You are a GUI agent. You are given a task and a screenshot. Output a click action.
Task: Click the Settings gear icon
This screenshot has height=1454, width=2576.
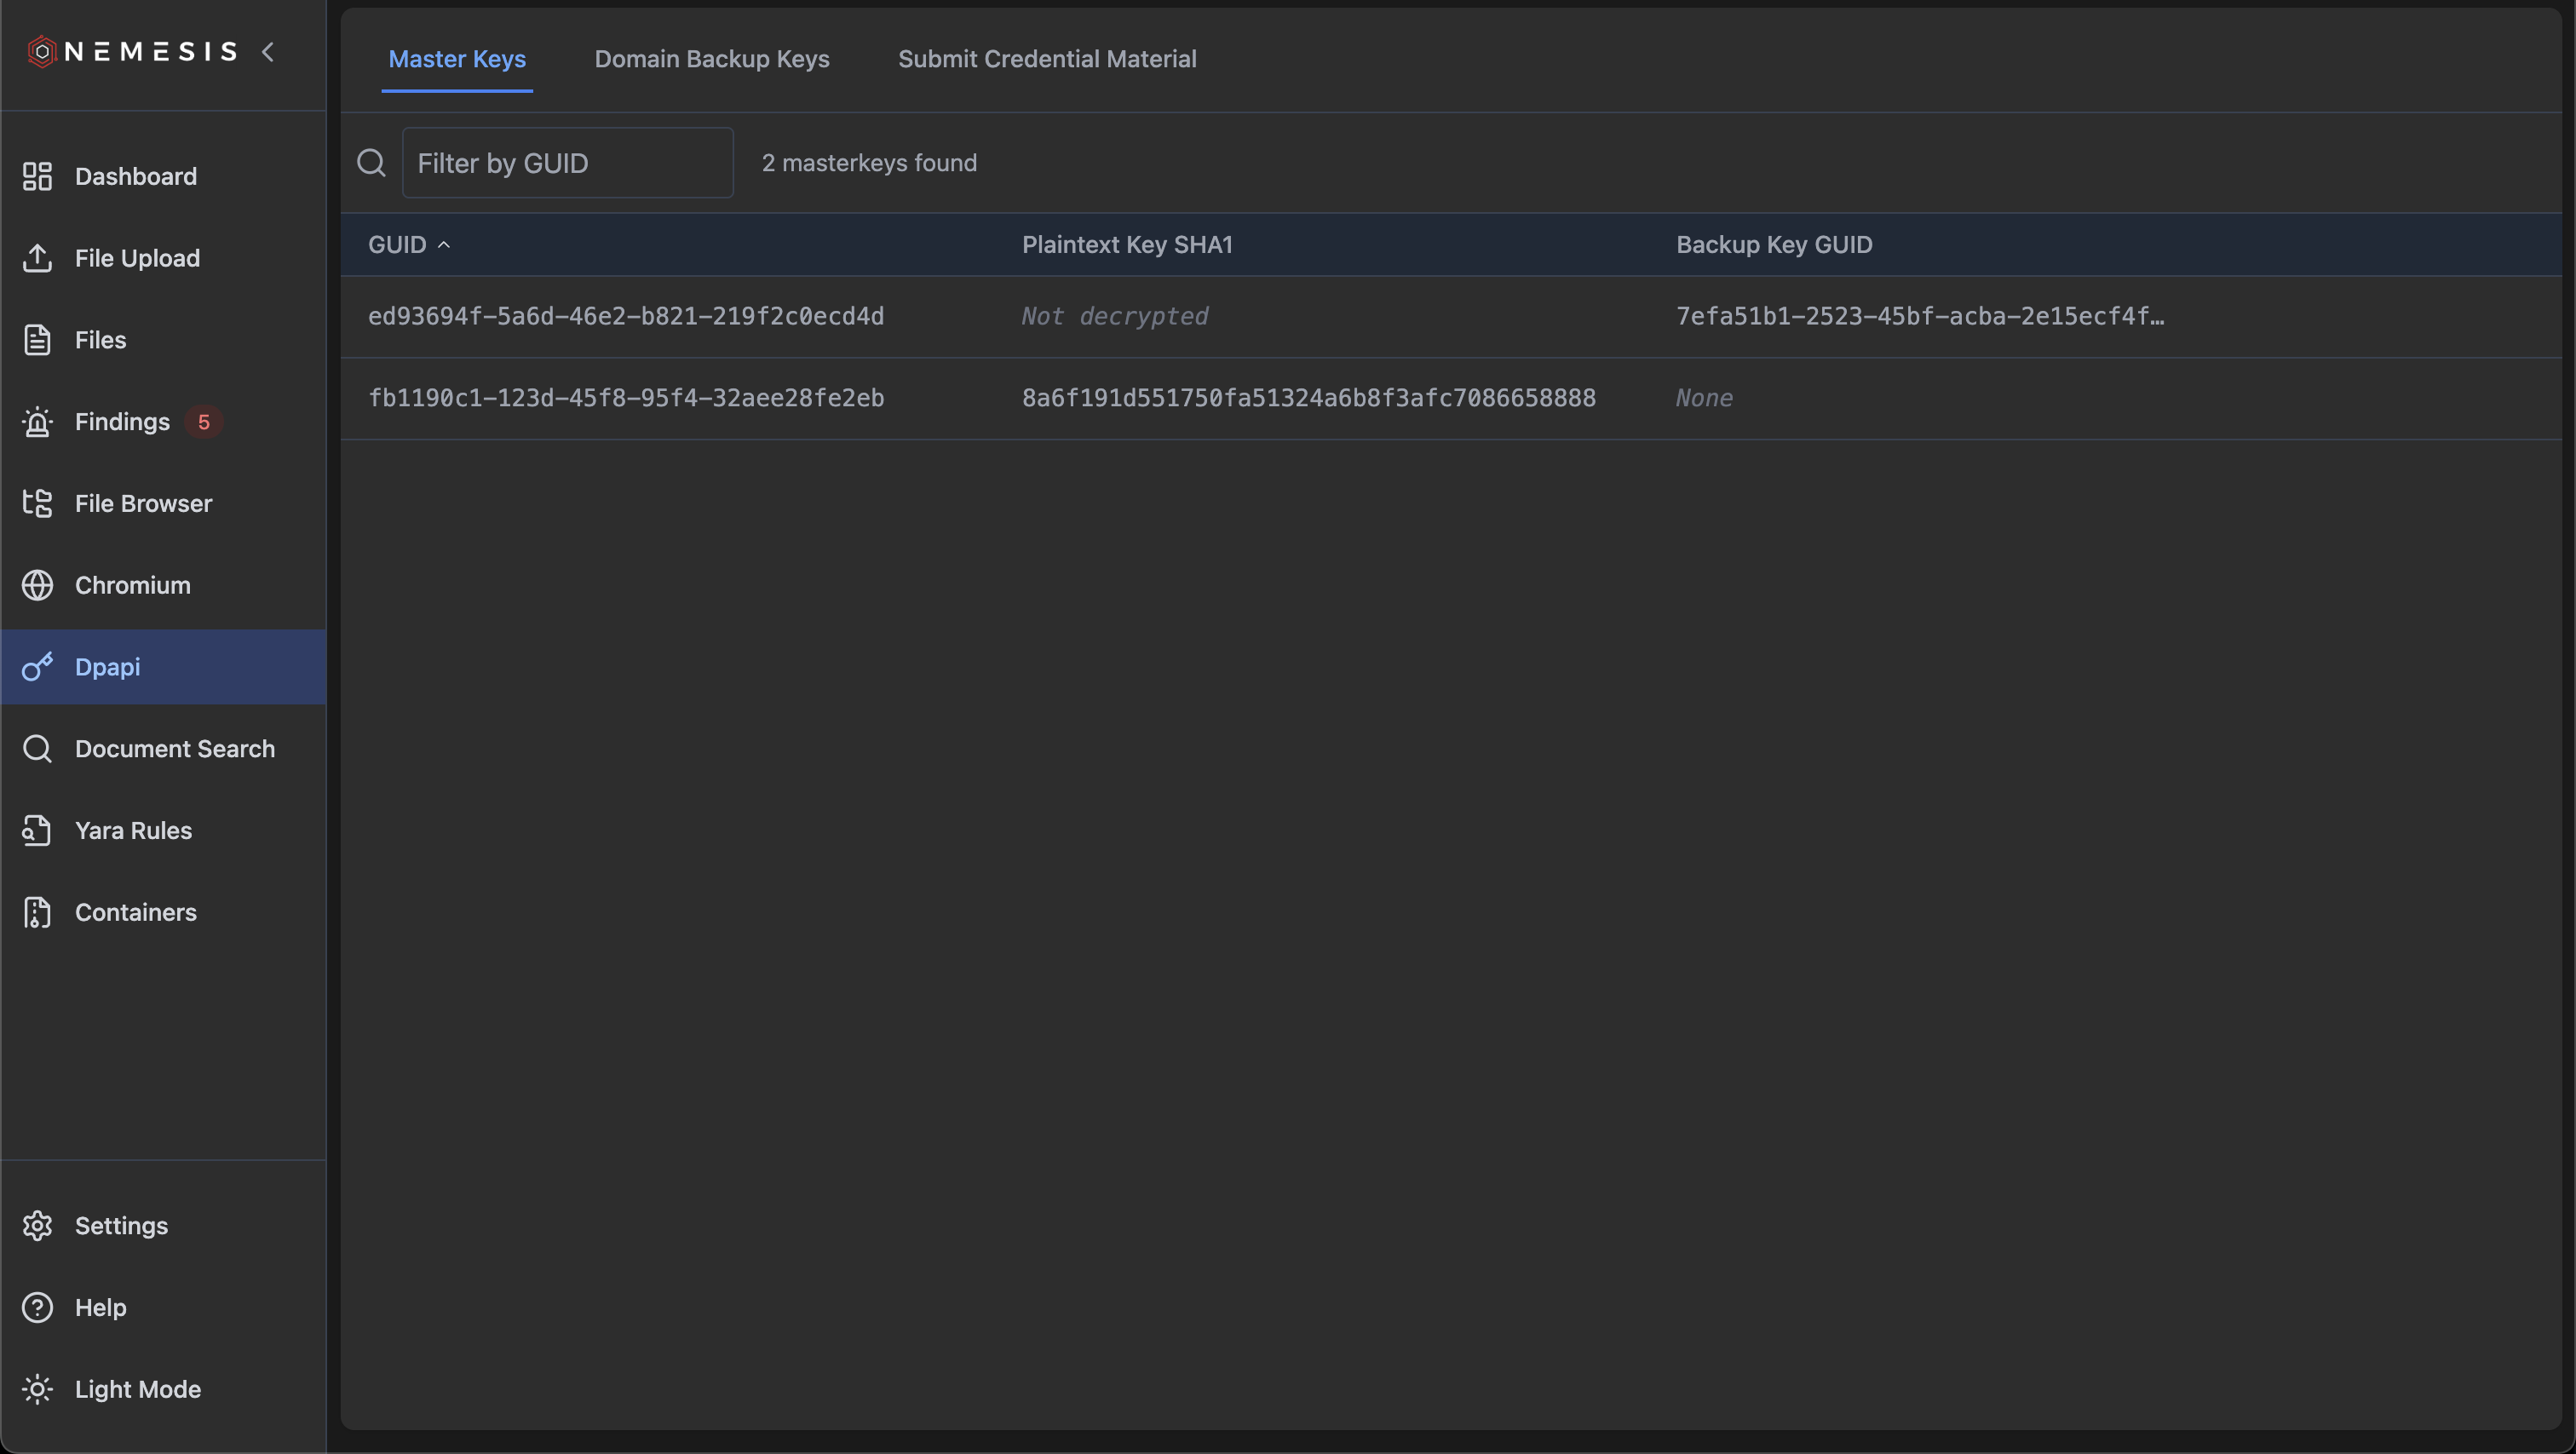coord(37,1225)
